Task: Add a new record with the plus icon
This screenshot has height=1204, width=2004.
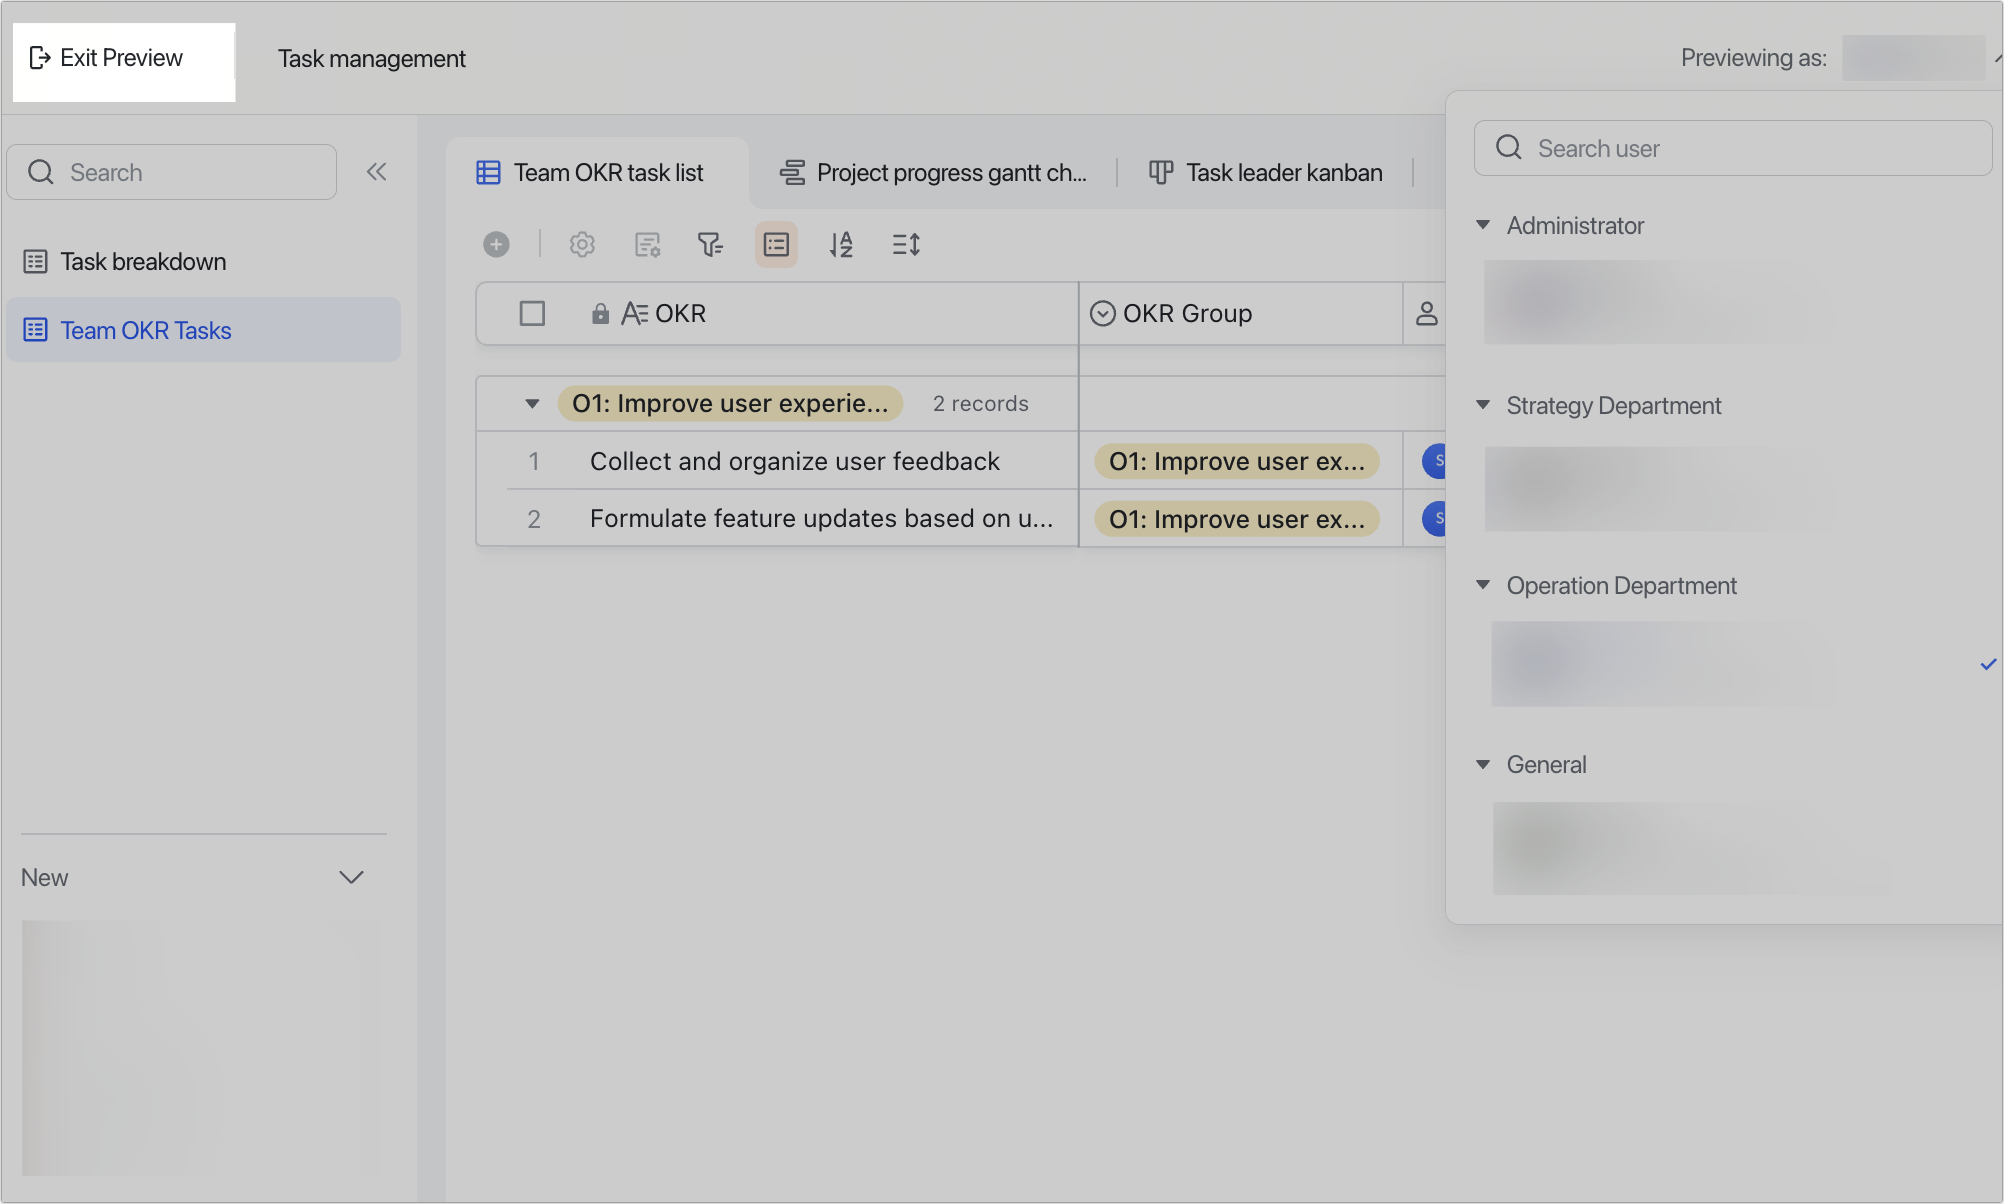Action: [496, 244]
